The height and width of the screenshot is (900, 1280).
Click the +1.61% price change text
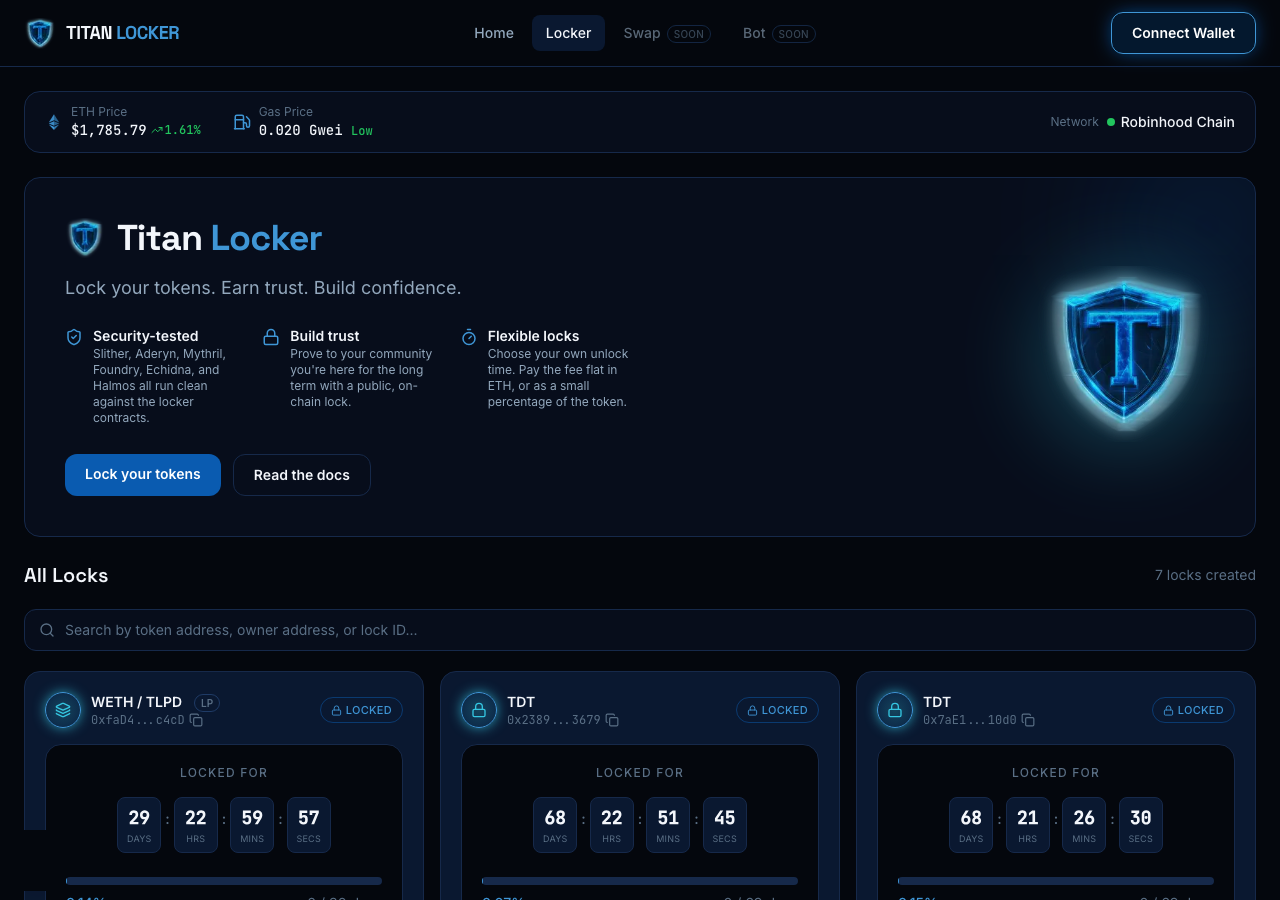(x=182, y=130)
